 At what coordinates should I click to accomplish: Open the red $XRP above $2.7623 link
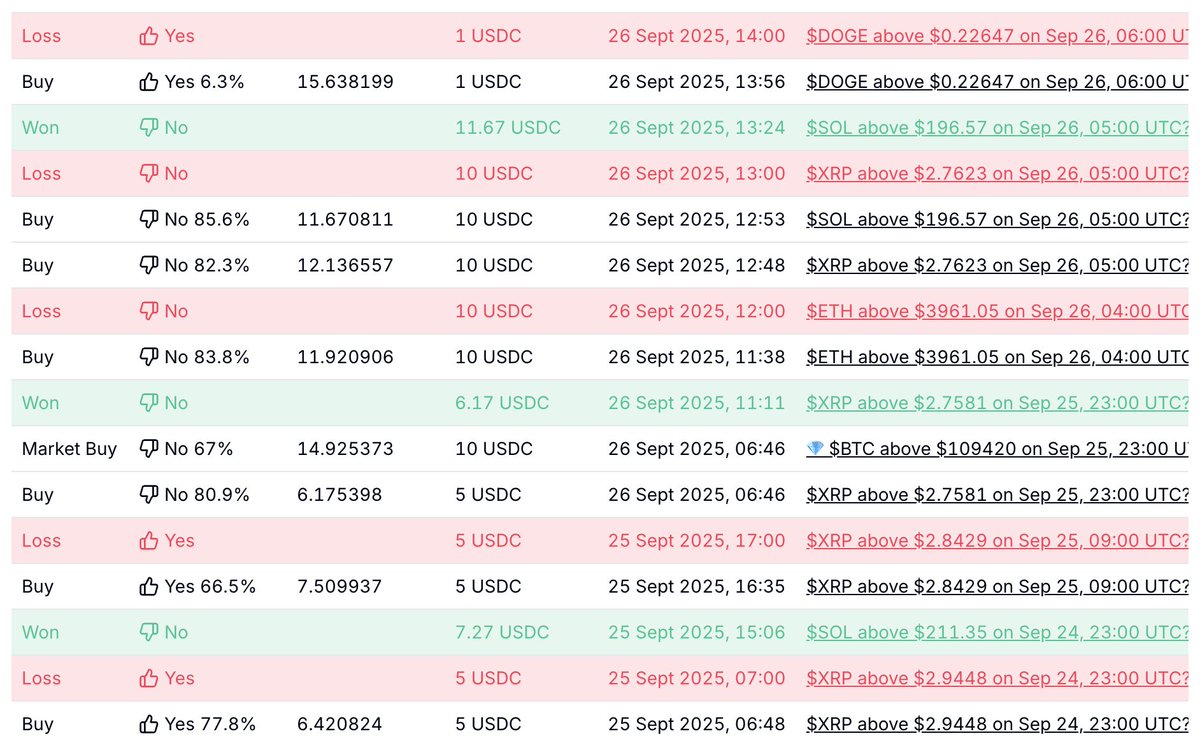997,174
